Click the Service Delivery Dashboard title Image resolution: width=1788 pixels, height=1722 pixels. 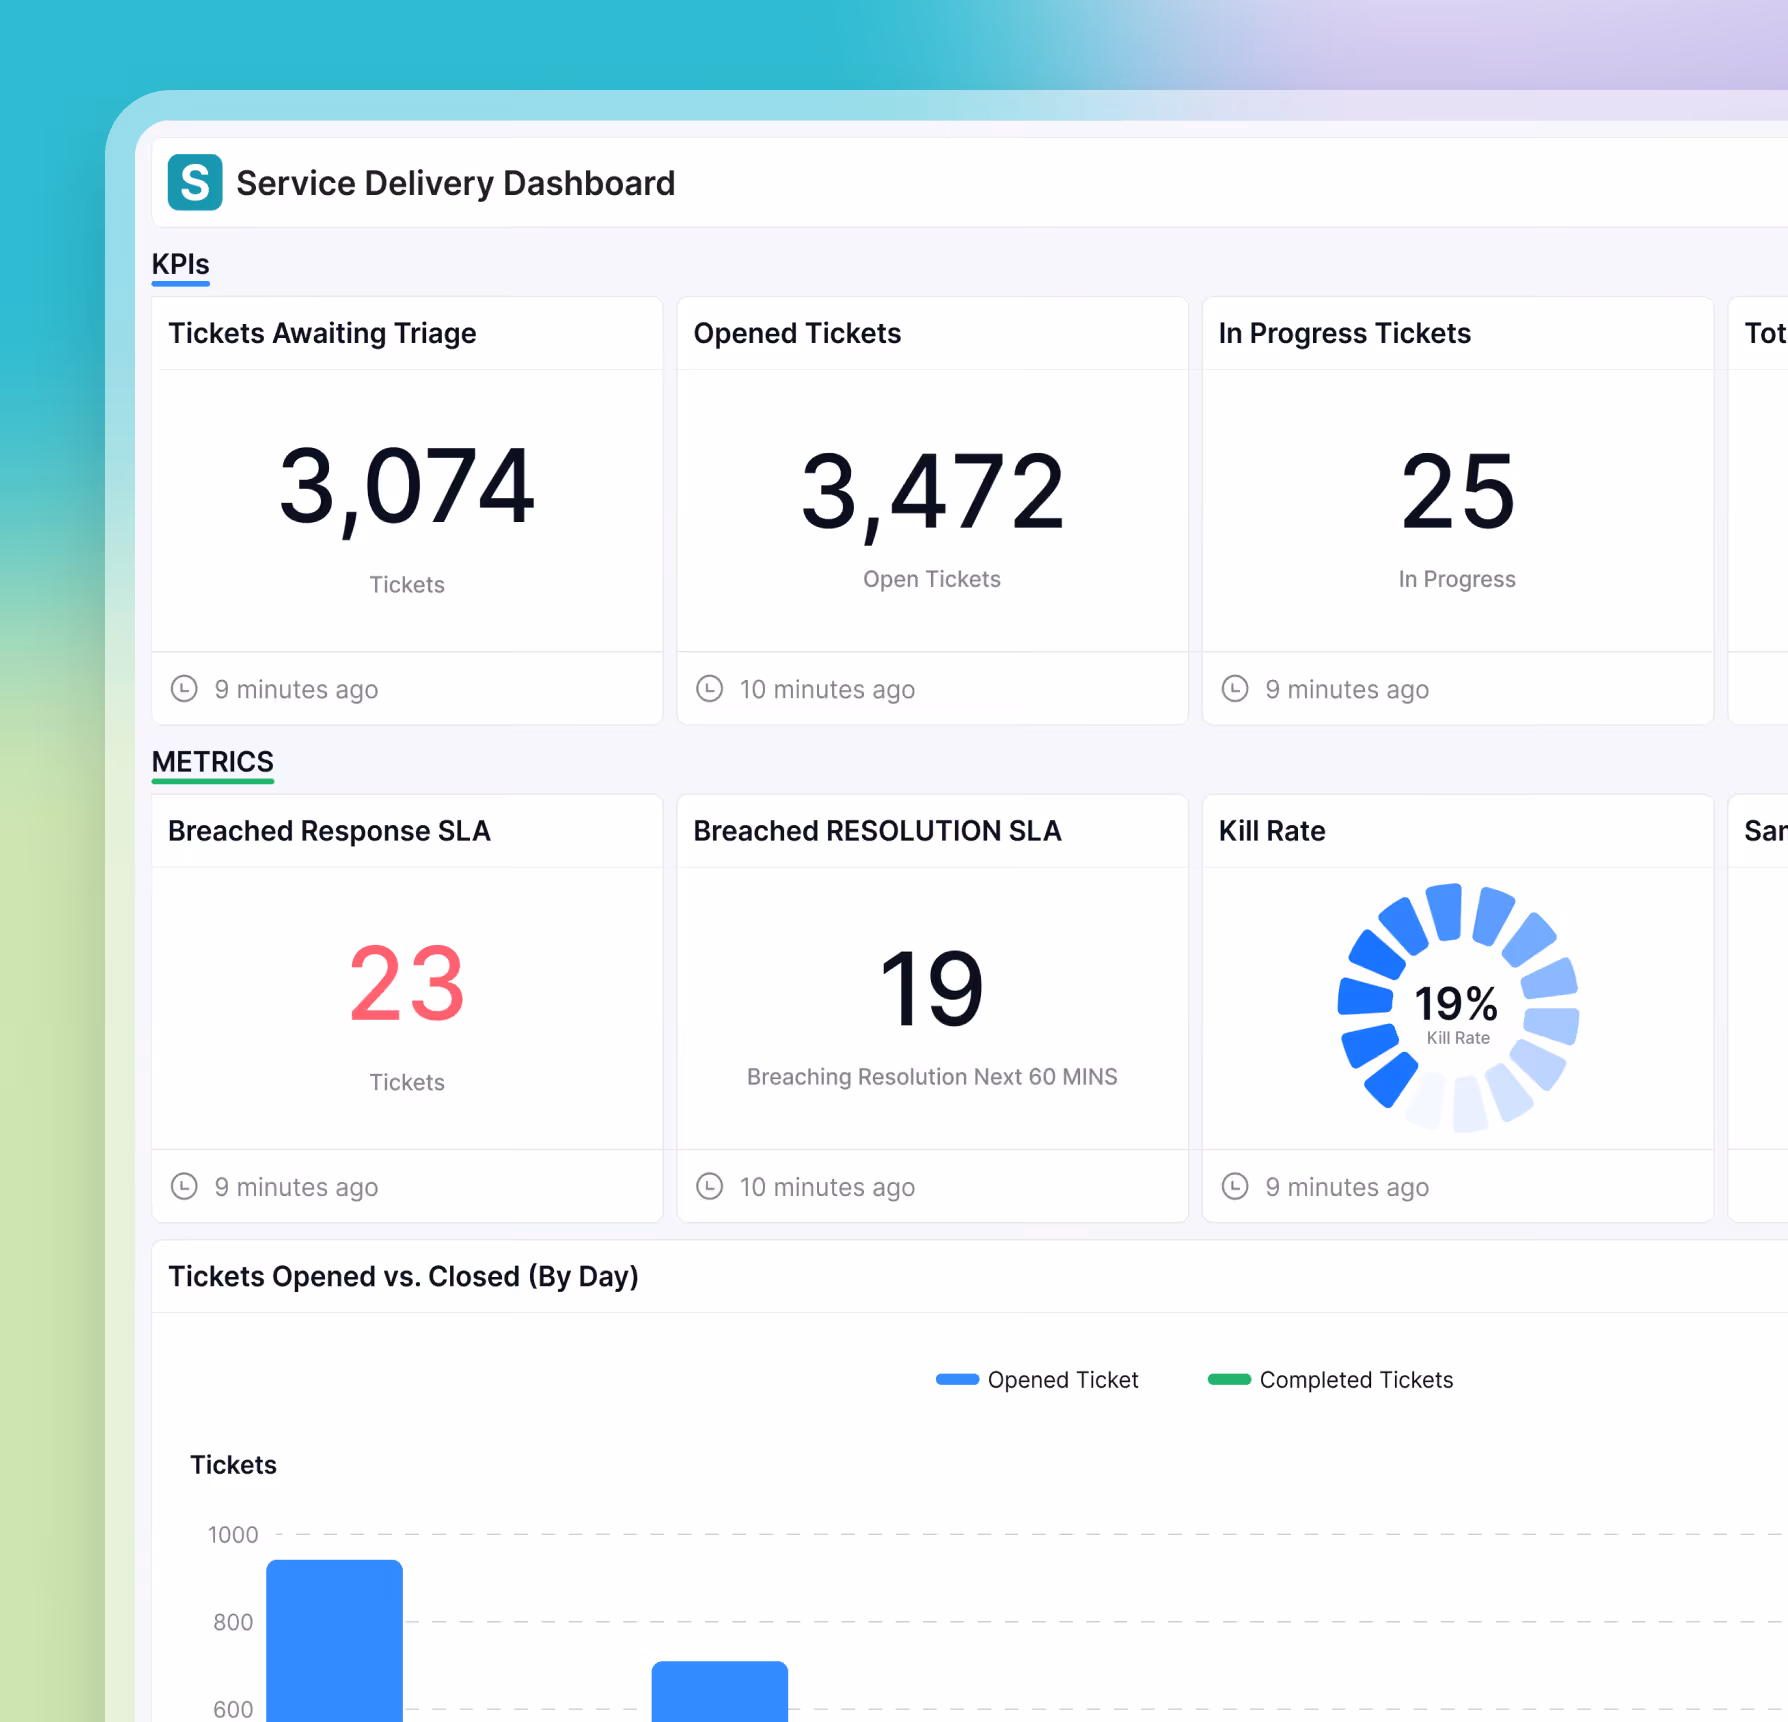(x=456, y=183)
